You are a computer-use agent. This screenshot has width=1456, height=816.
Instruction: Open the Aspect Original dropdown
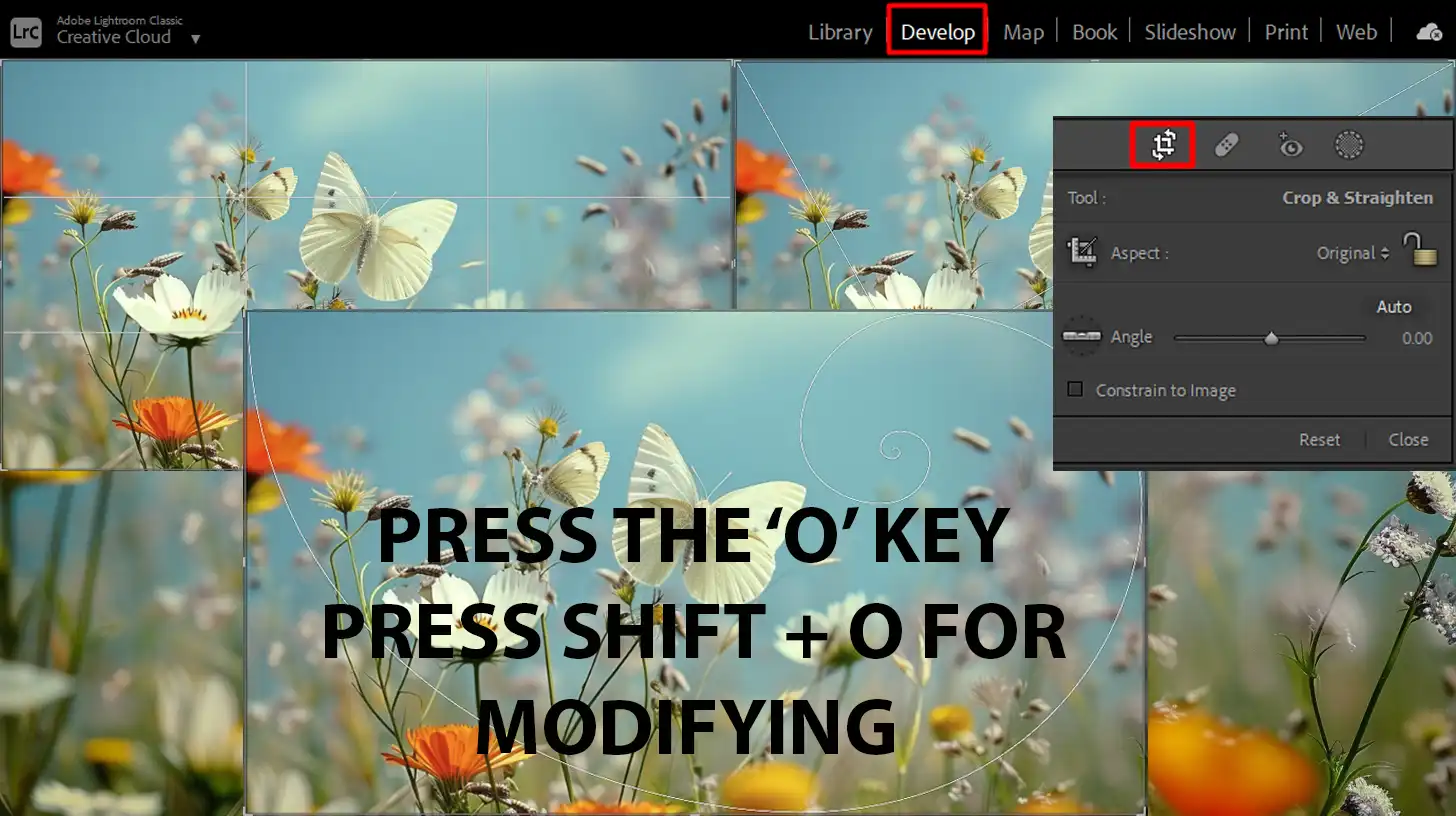pyautogui.click(x=1353, y=253)
